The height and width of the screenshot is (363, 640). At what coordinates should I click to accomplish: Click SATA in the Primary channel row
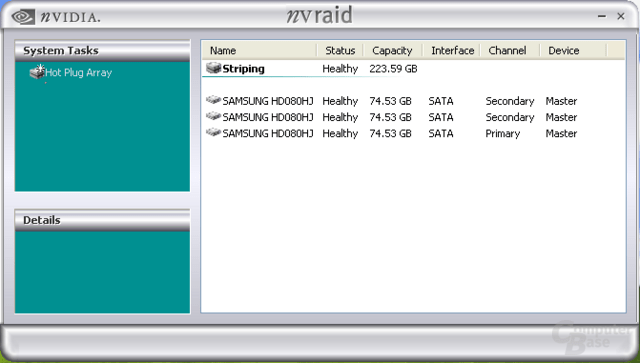(x=441, y=134)
